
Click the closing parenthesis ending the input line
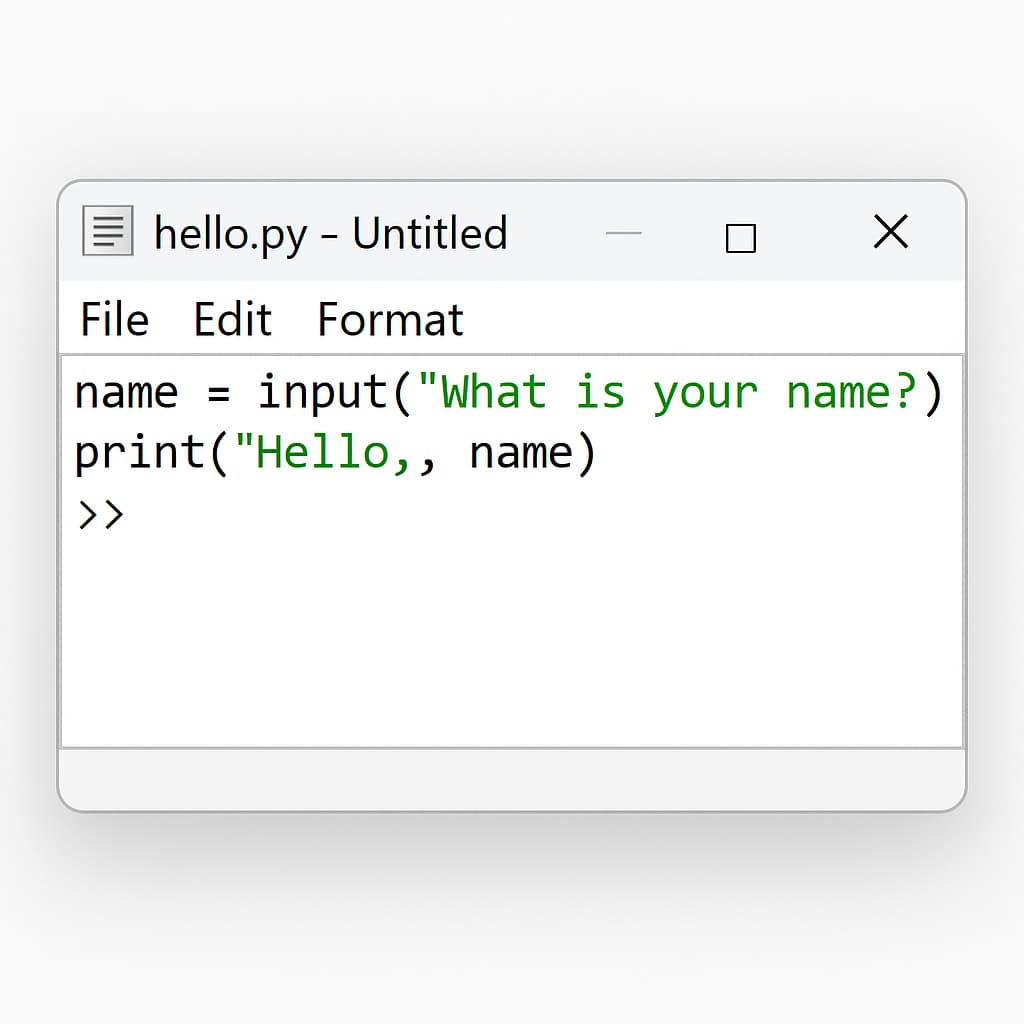[933, 393]
